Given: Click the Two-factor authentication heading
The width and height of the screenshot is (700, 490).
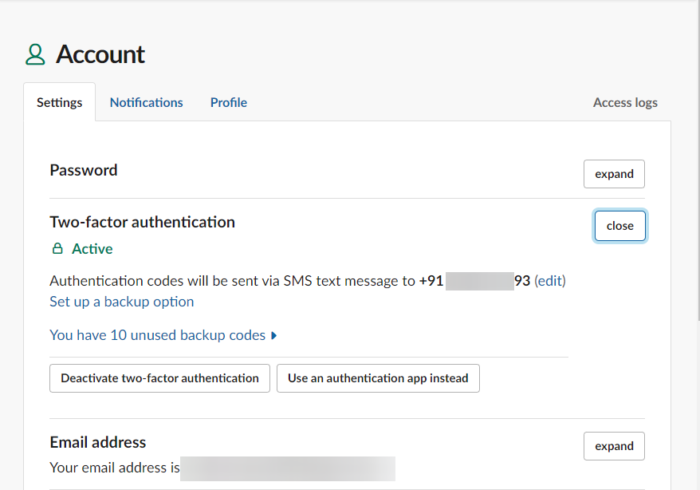Looking at the screenshot, I should tap(142, 222).
